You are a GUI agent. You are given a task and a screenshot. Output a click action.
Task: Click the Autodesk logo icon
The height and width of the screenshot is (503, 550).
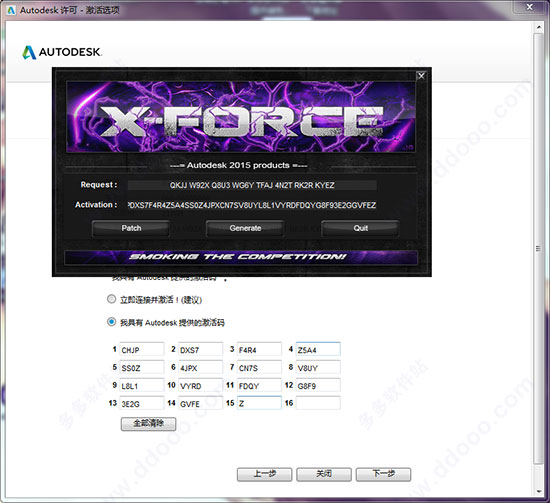point(29,53)
